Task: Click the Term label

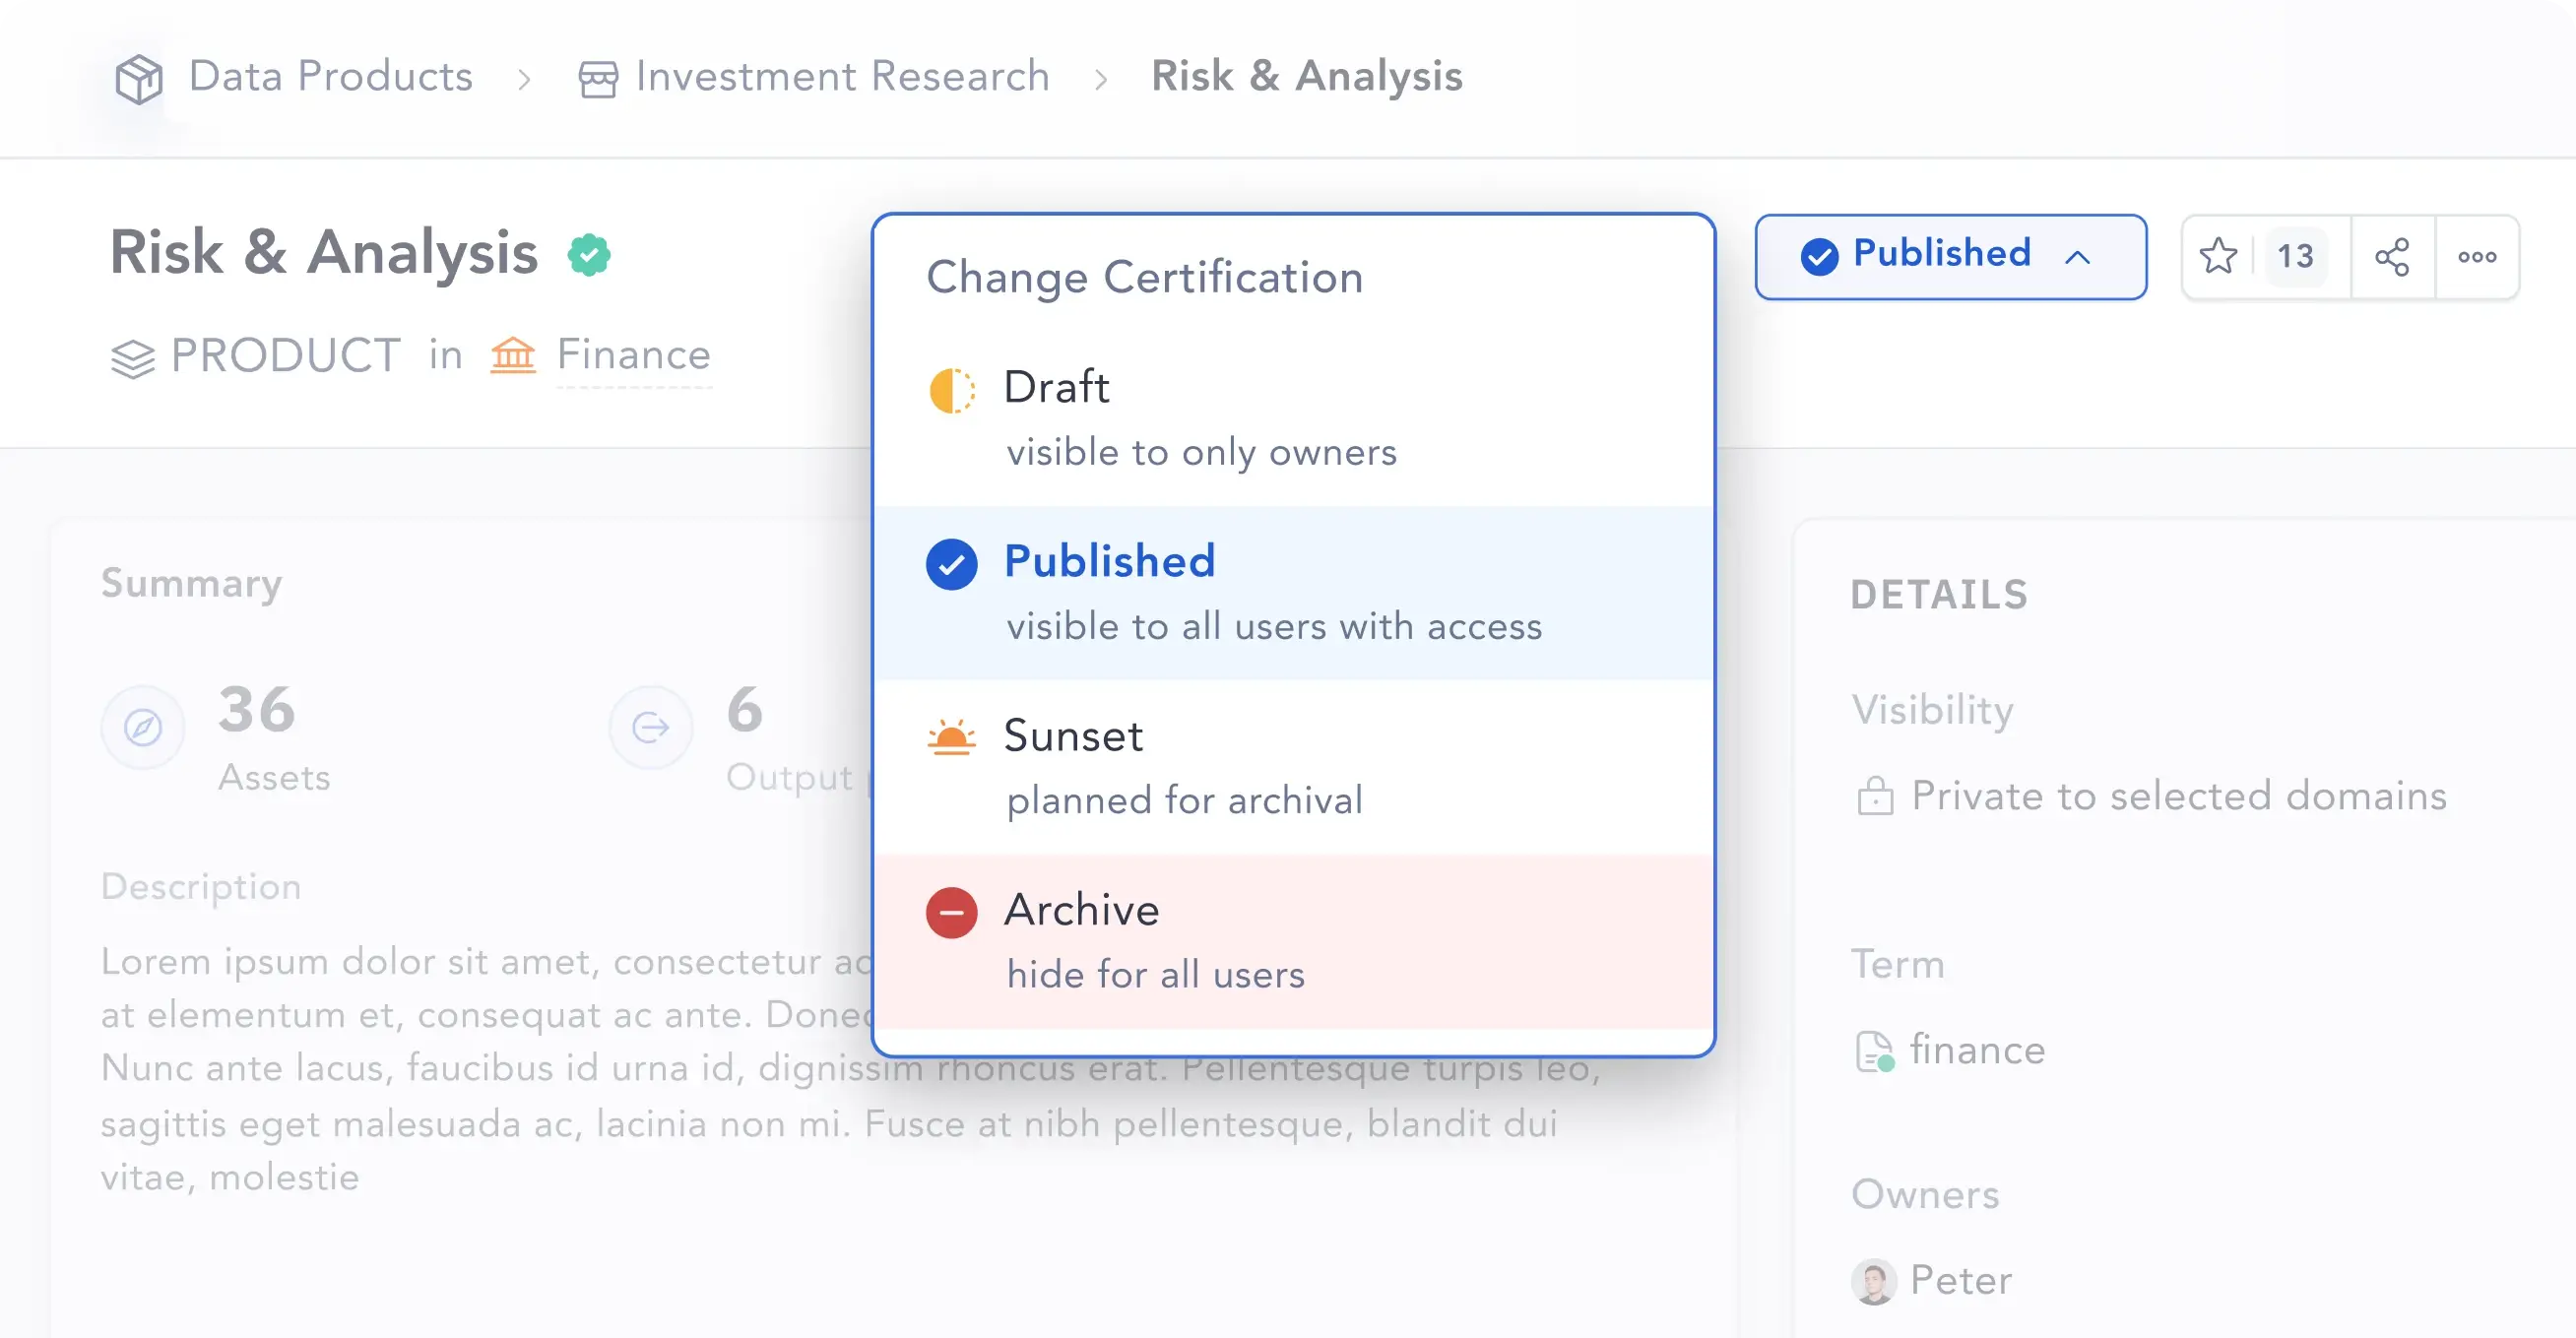Action: tap(1898, 965)
